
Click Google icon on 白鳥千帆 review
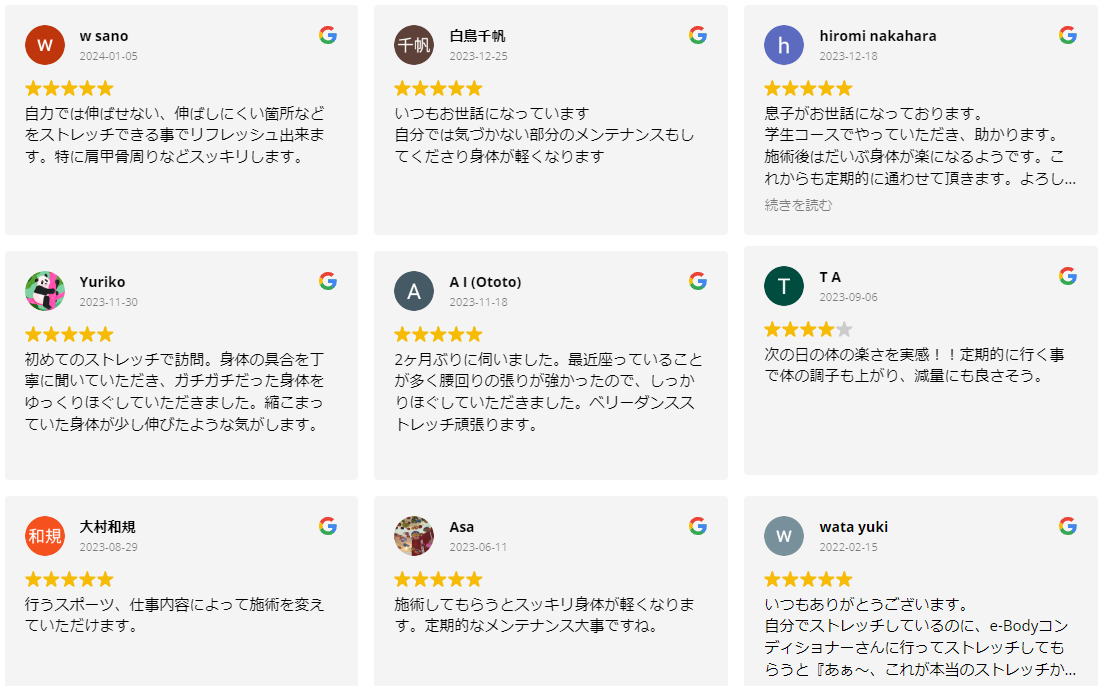click(x=698, y=35)
